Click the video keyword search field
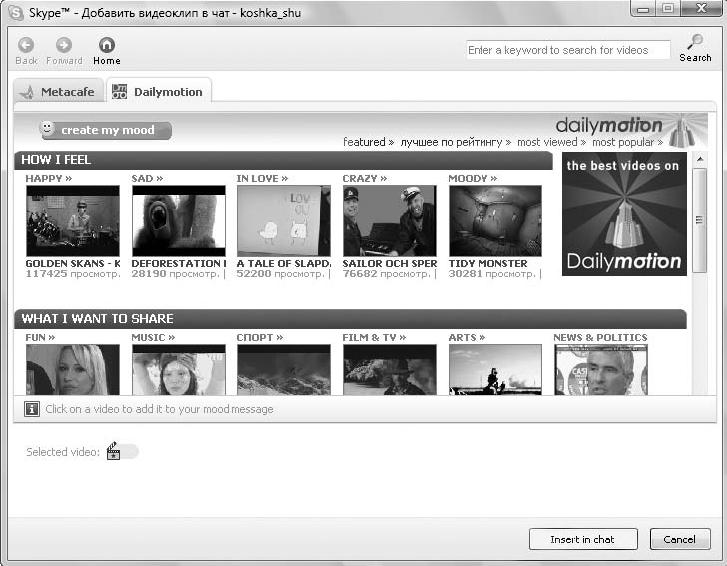 point(567,50)
